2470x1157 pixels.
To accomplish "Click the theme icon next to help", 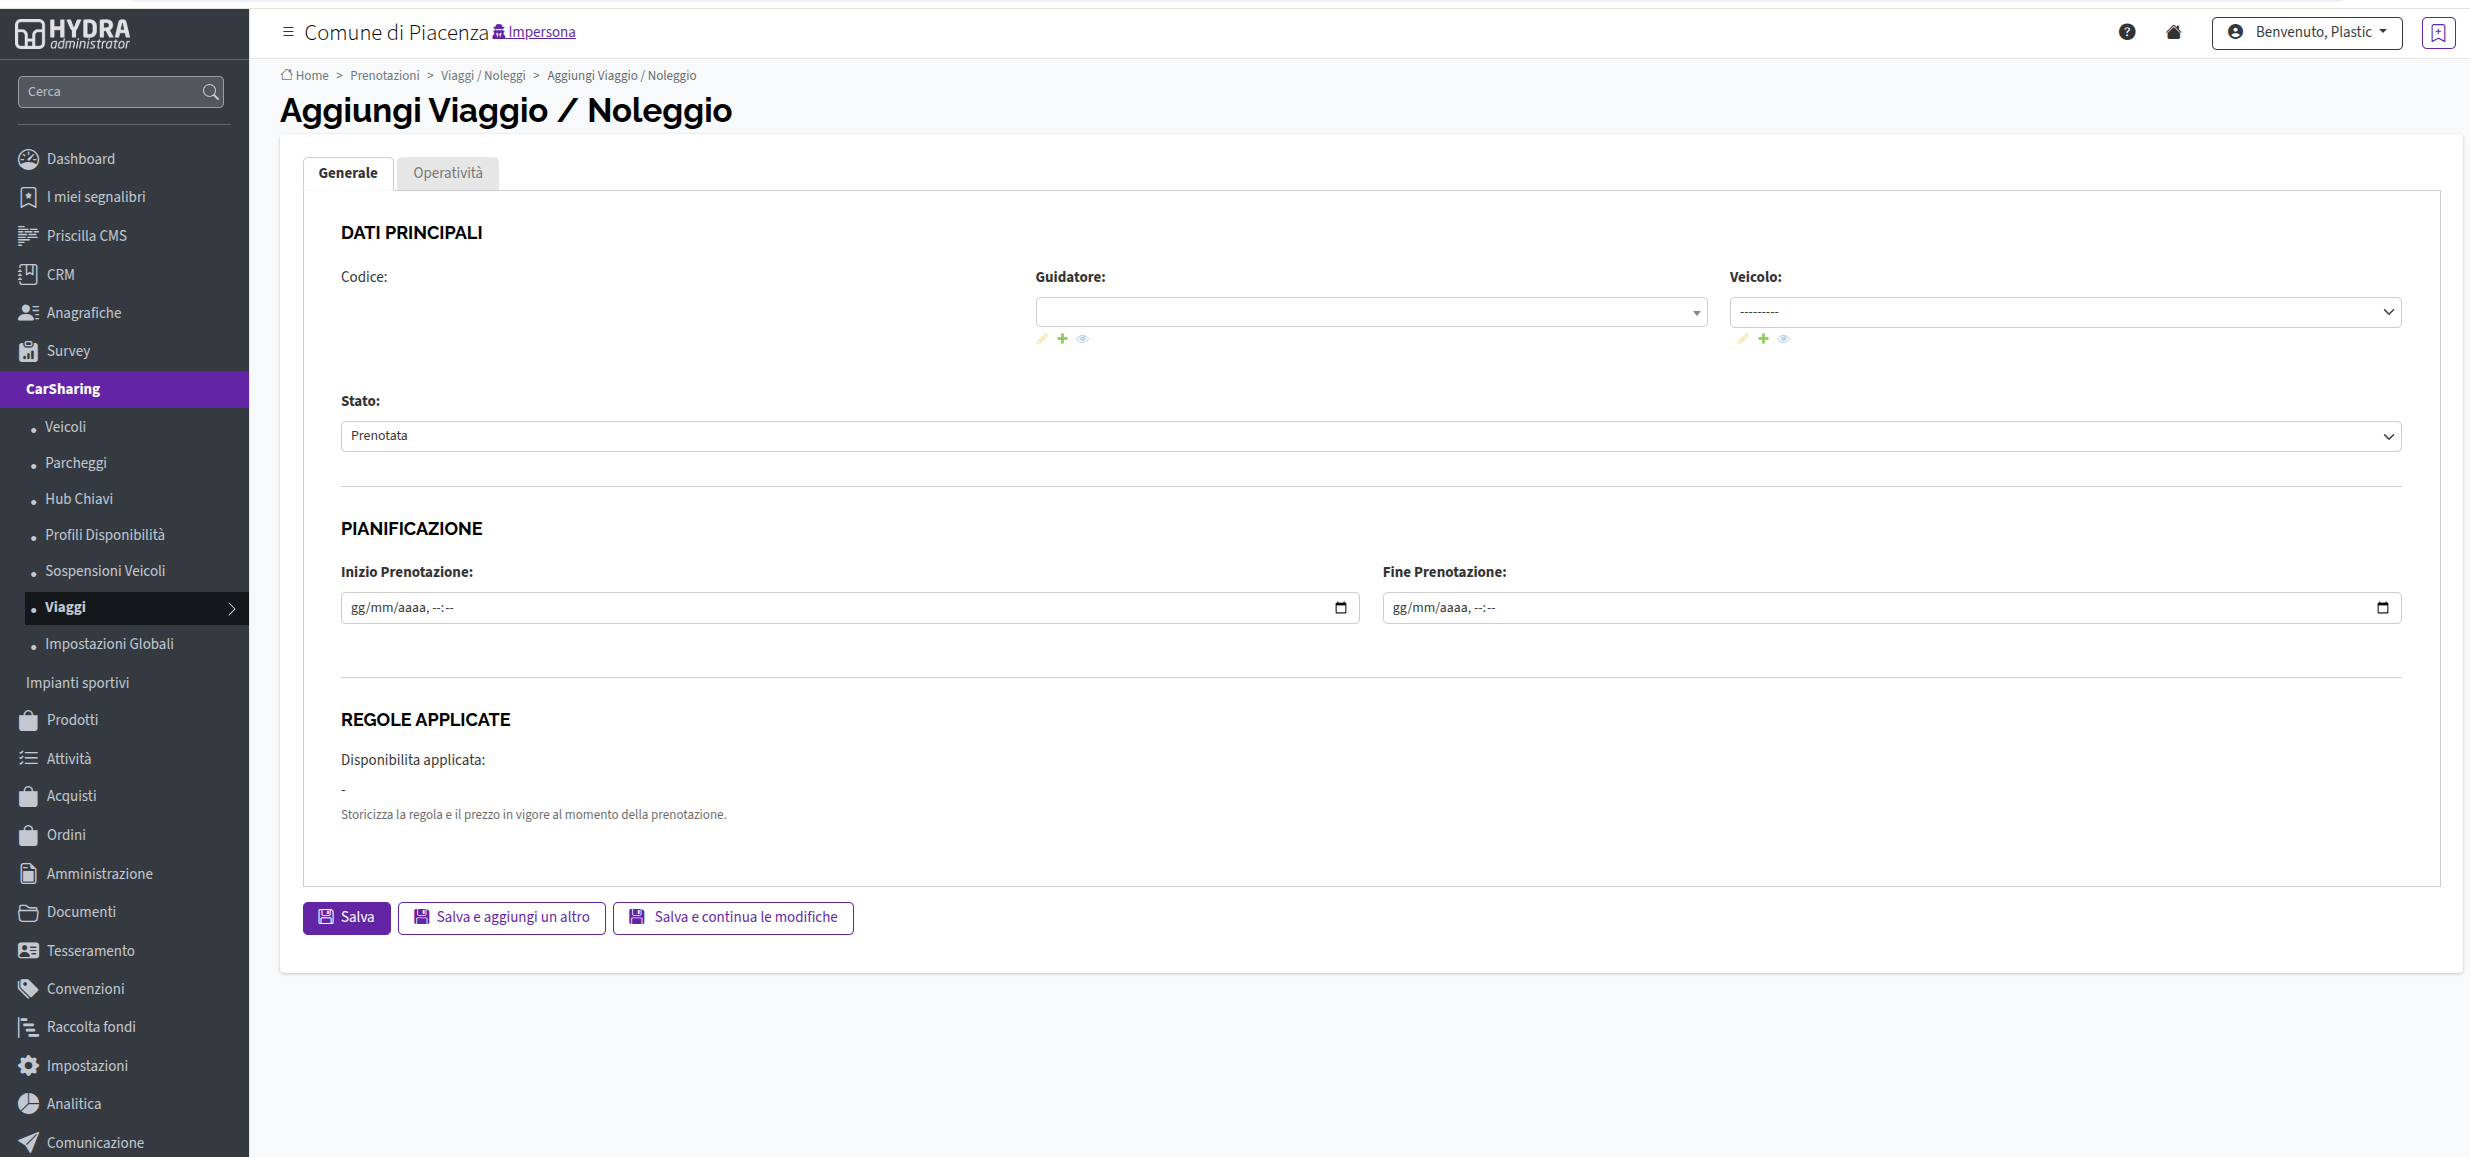I will pos(2174,32).
